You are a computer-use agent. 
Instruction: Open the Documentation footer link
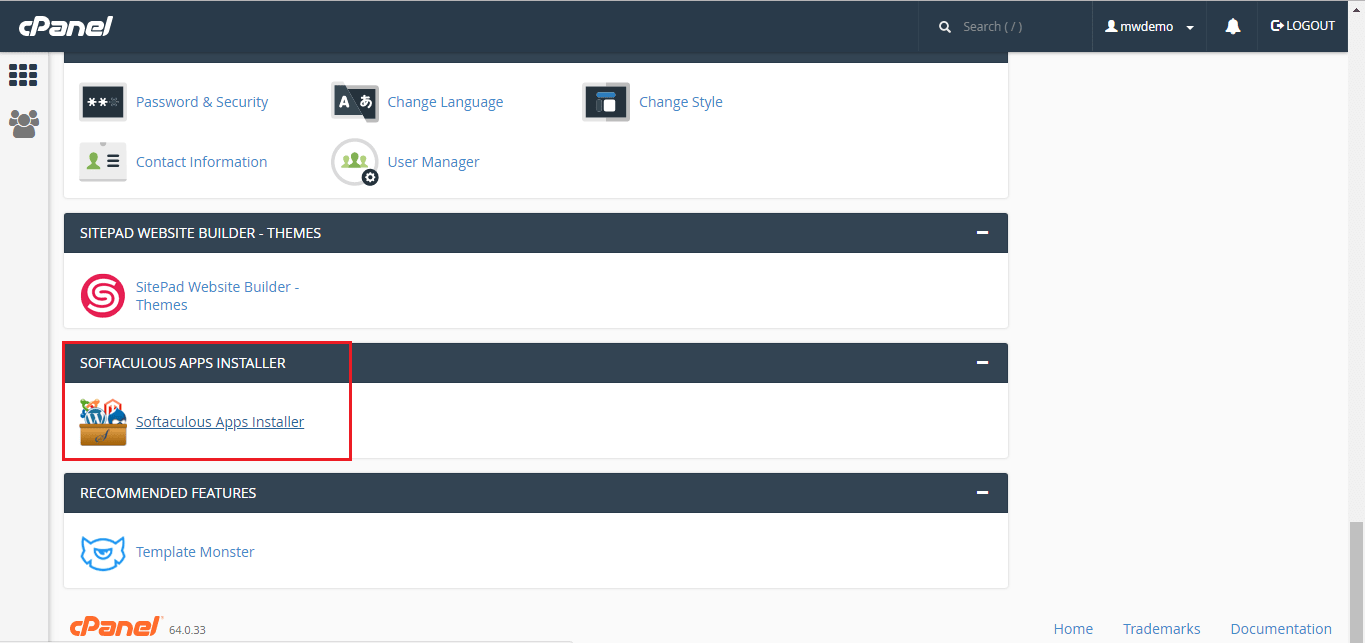pyautogui.click(x=1281, y=629)
